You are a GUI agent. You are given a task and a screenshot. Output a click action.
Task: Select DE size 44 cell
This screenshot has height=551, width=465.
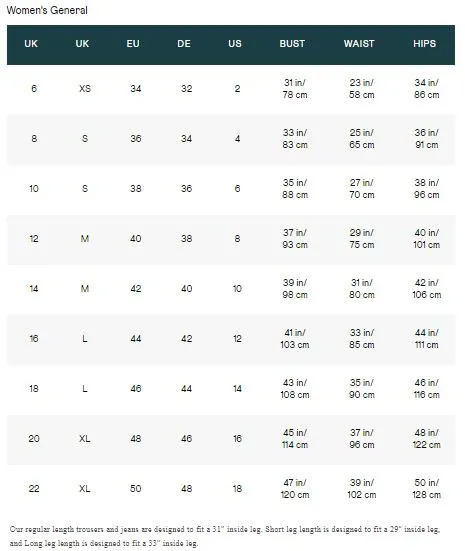186,389
